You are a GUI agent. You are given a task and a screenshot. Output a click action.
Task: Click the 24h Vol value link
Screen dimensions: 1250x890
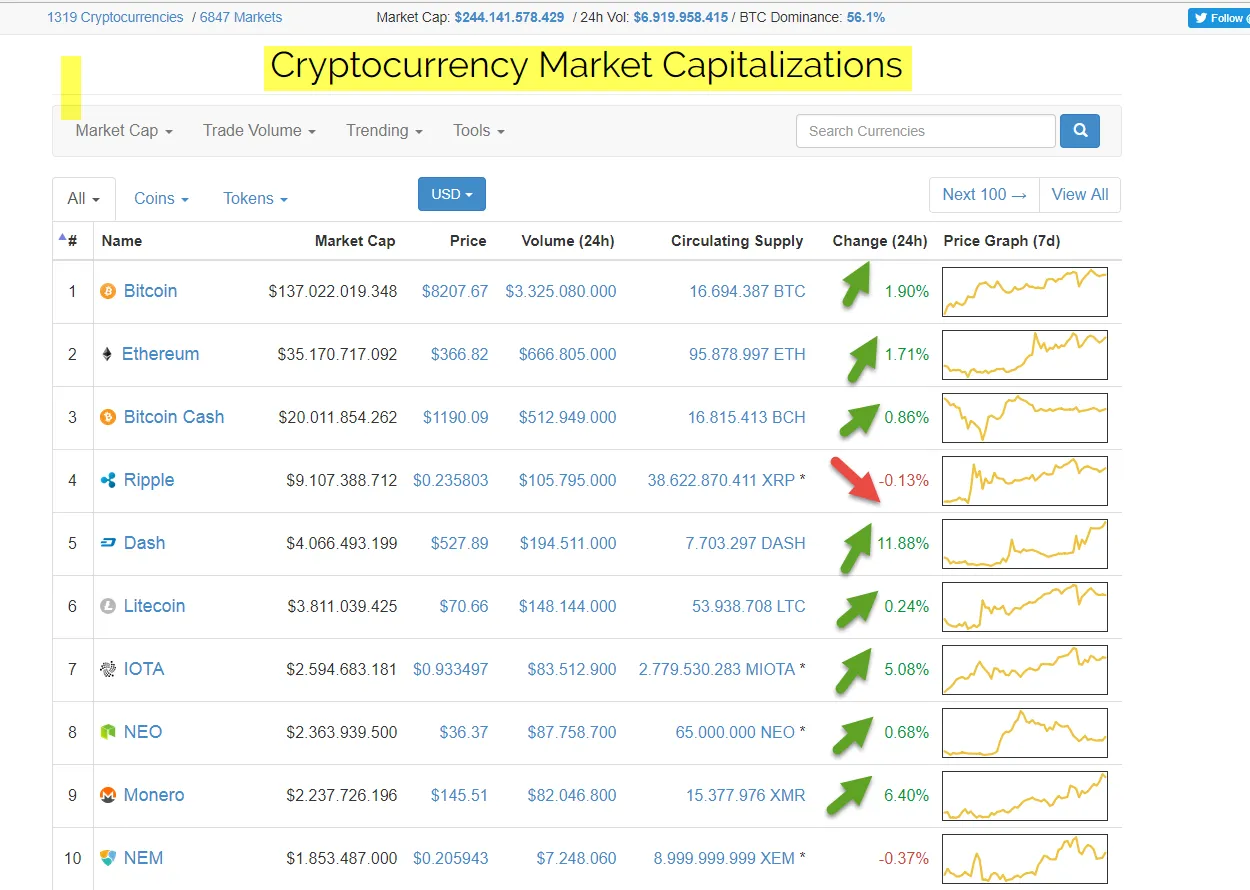point(679,17)
